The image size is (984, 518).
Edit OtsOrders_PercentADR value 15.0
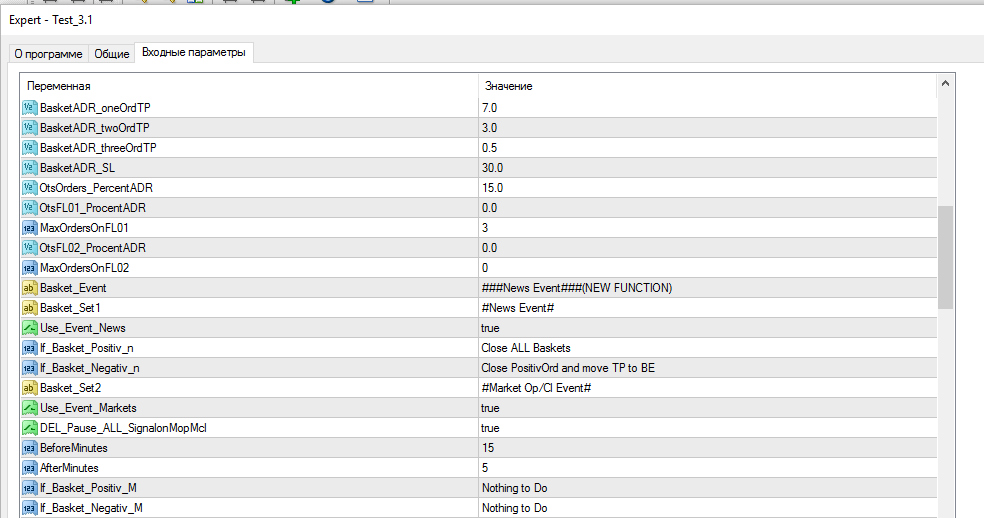pyautogui.click(x=707, y=188)
